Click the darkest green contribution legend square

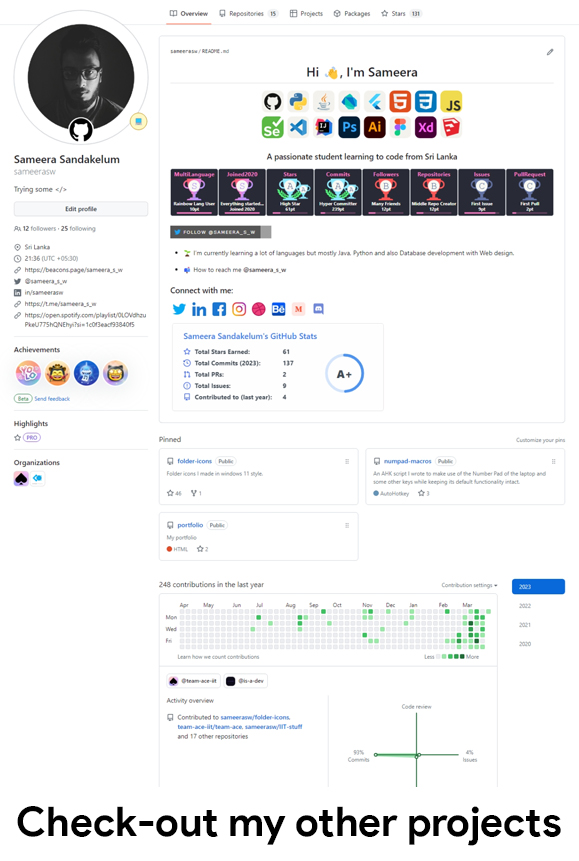462,656
